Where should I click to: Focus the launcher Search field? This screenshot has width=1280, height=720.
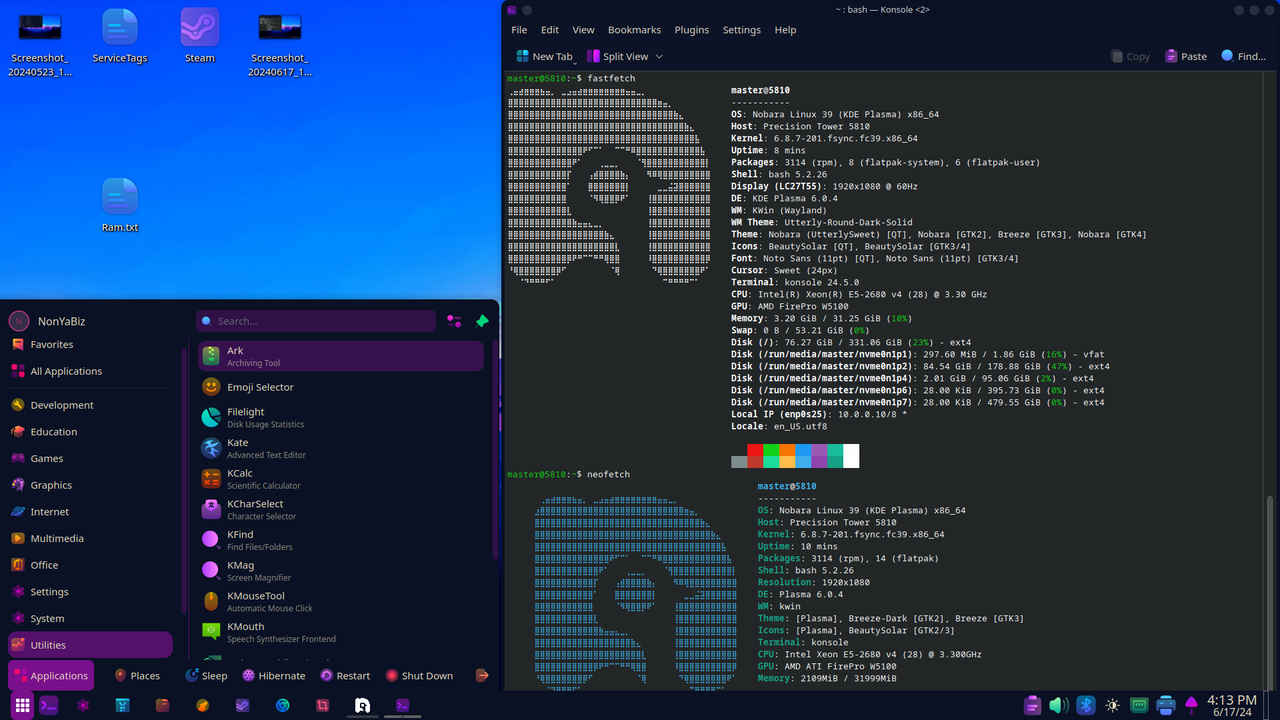316,321
